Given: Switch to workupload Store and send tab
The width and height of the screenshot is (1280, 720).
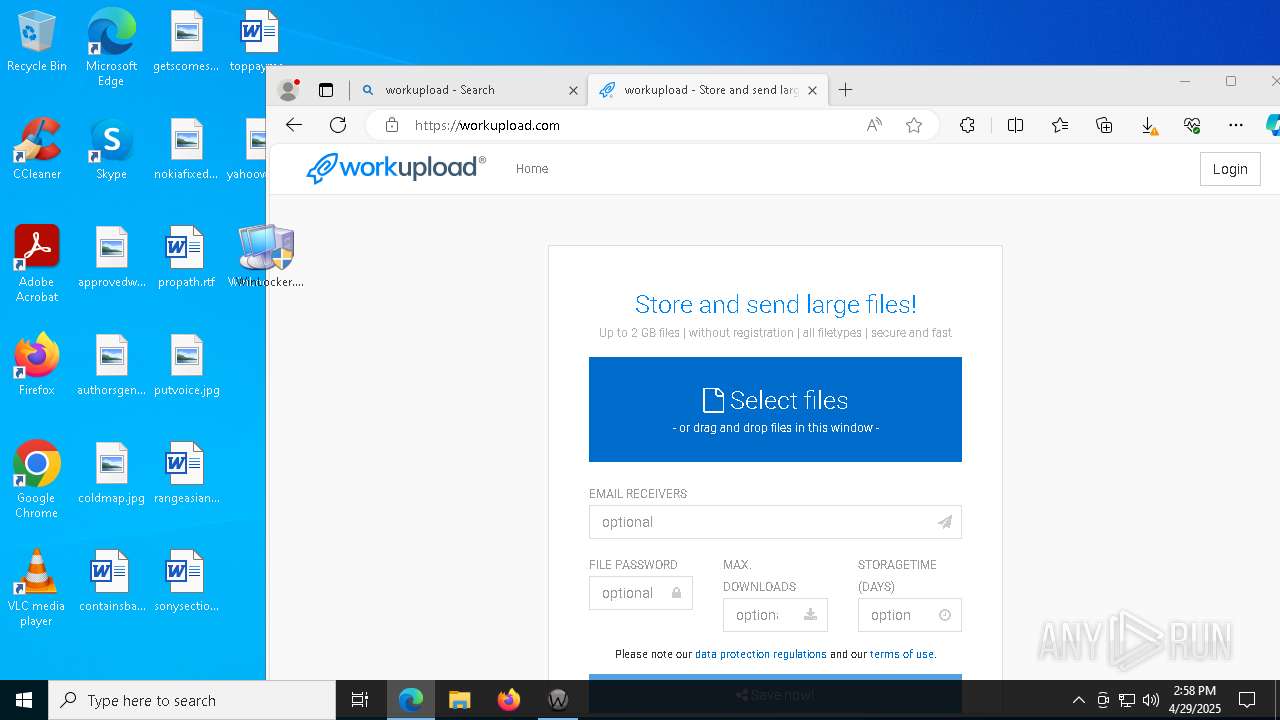Looking at the screenshot, I should tap(710, 90).
